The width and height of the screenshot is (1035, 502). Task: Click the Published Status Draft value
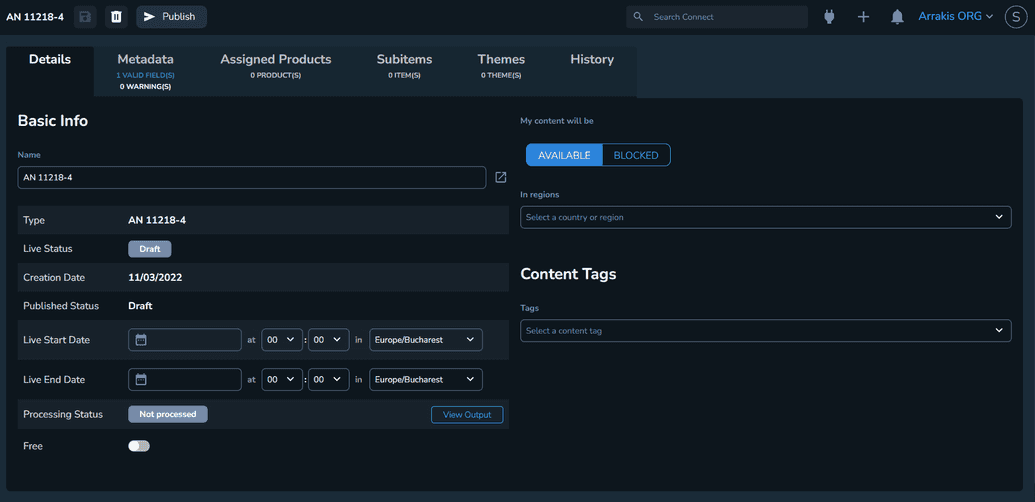click(140, 306)
